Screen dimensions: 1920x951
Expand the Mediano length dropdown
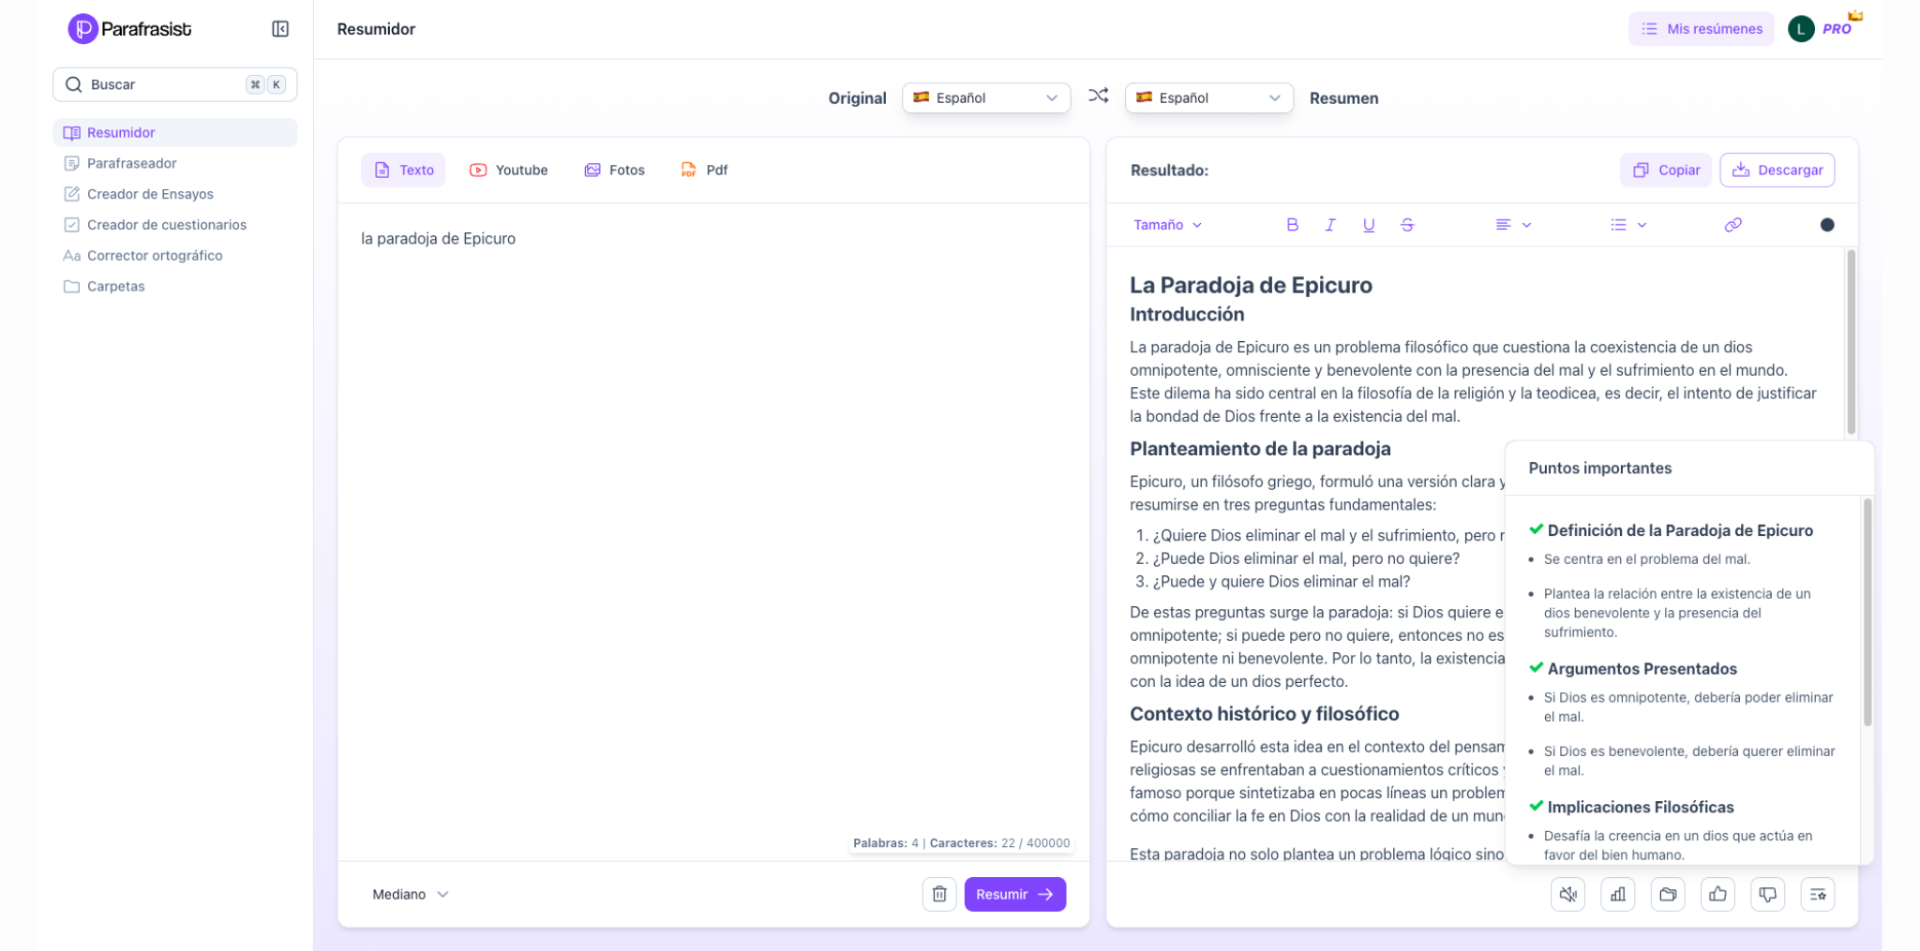click(x=410, y=894)
